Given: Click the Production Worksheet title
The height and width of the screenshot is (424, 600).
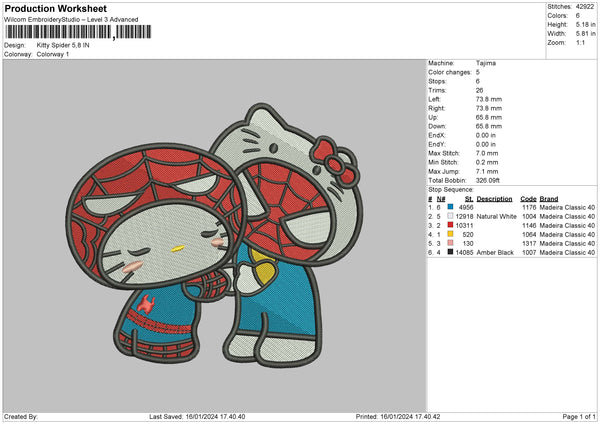Looking at the screenshot, I should coord(56,8).
